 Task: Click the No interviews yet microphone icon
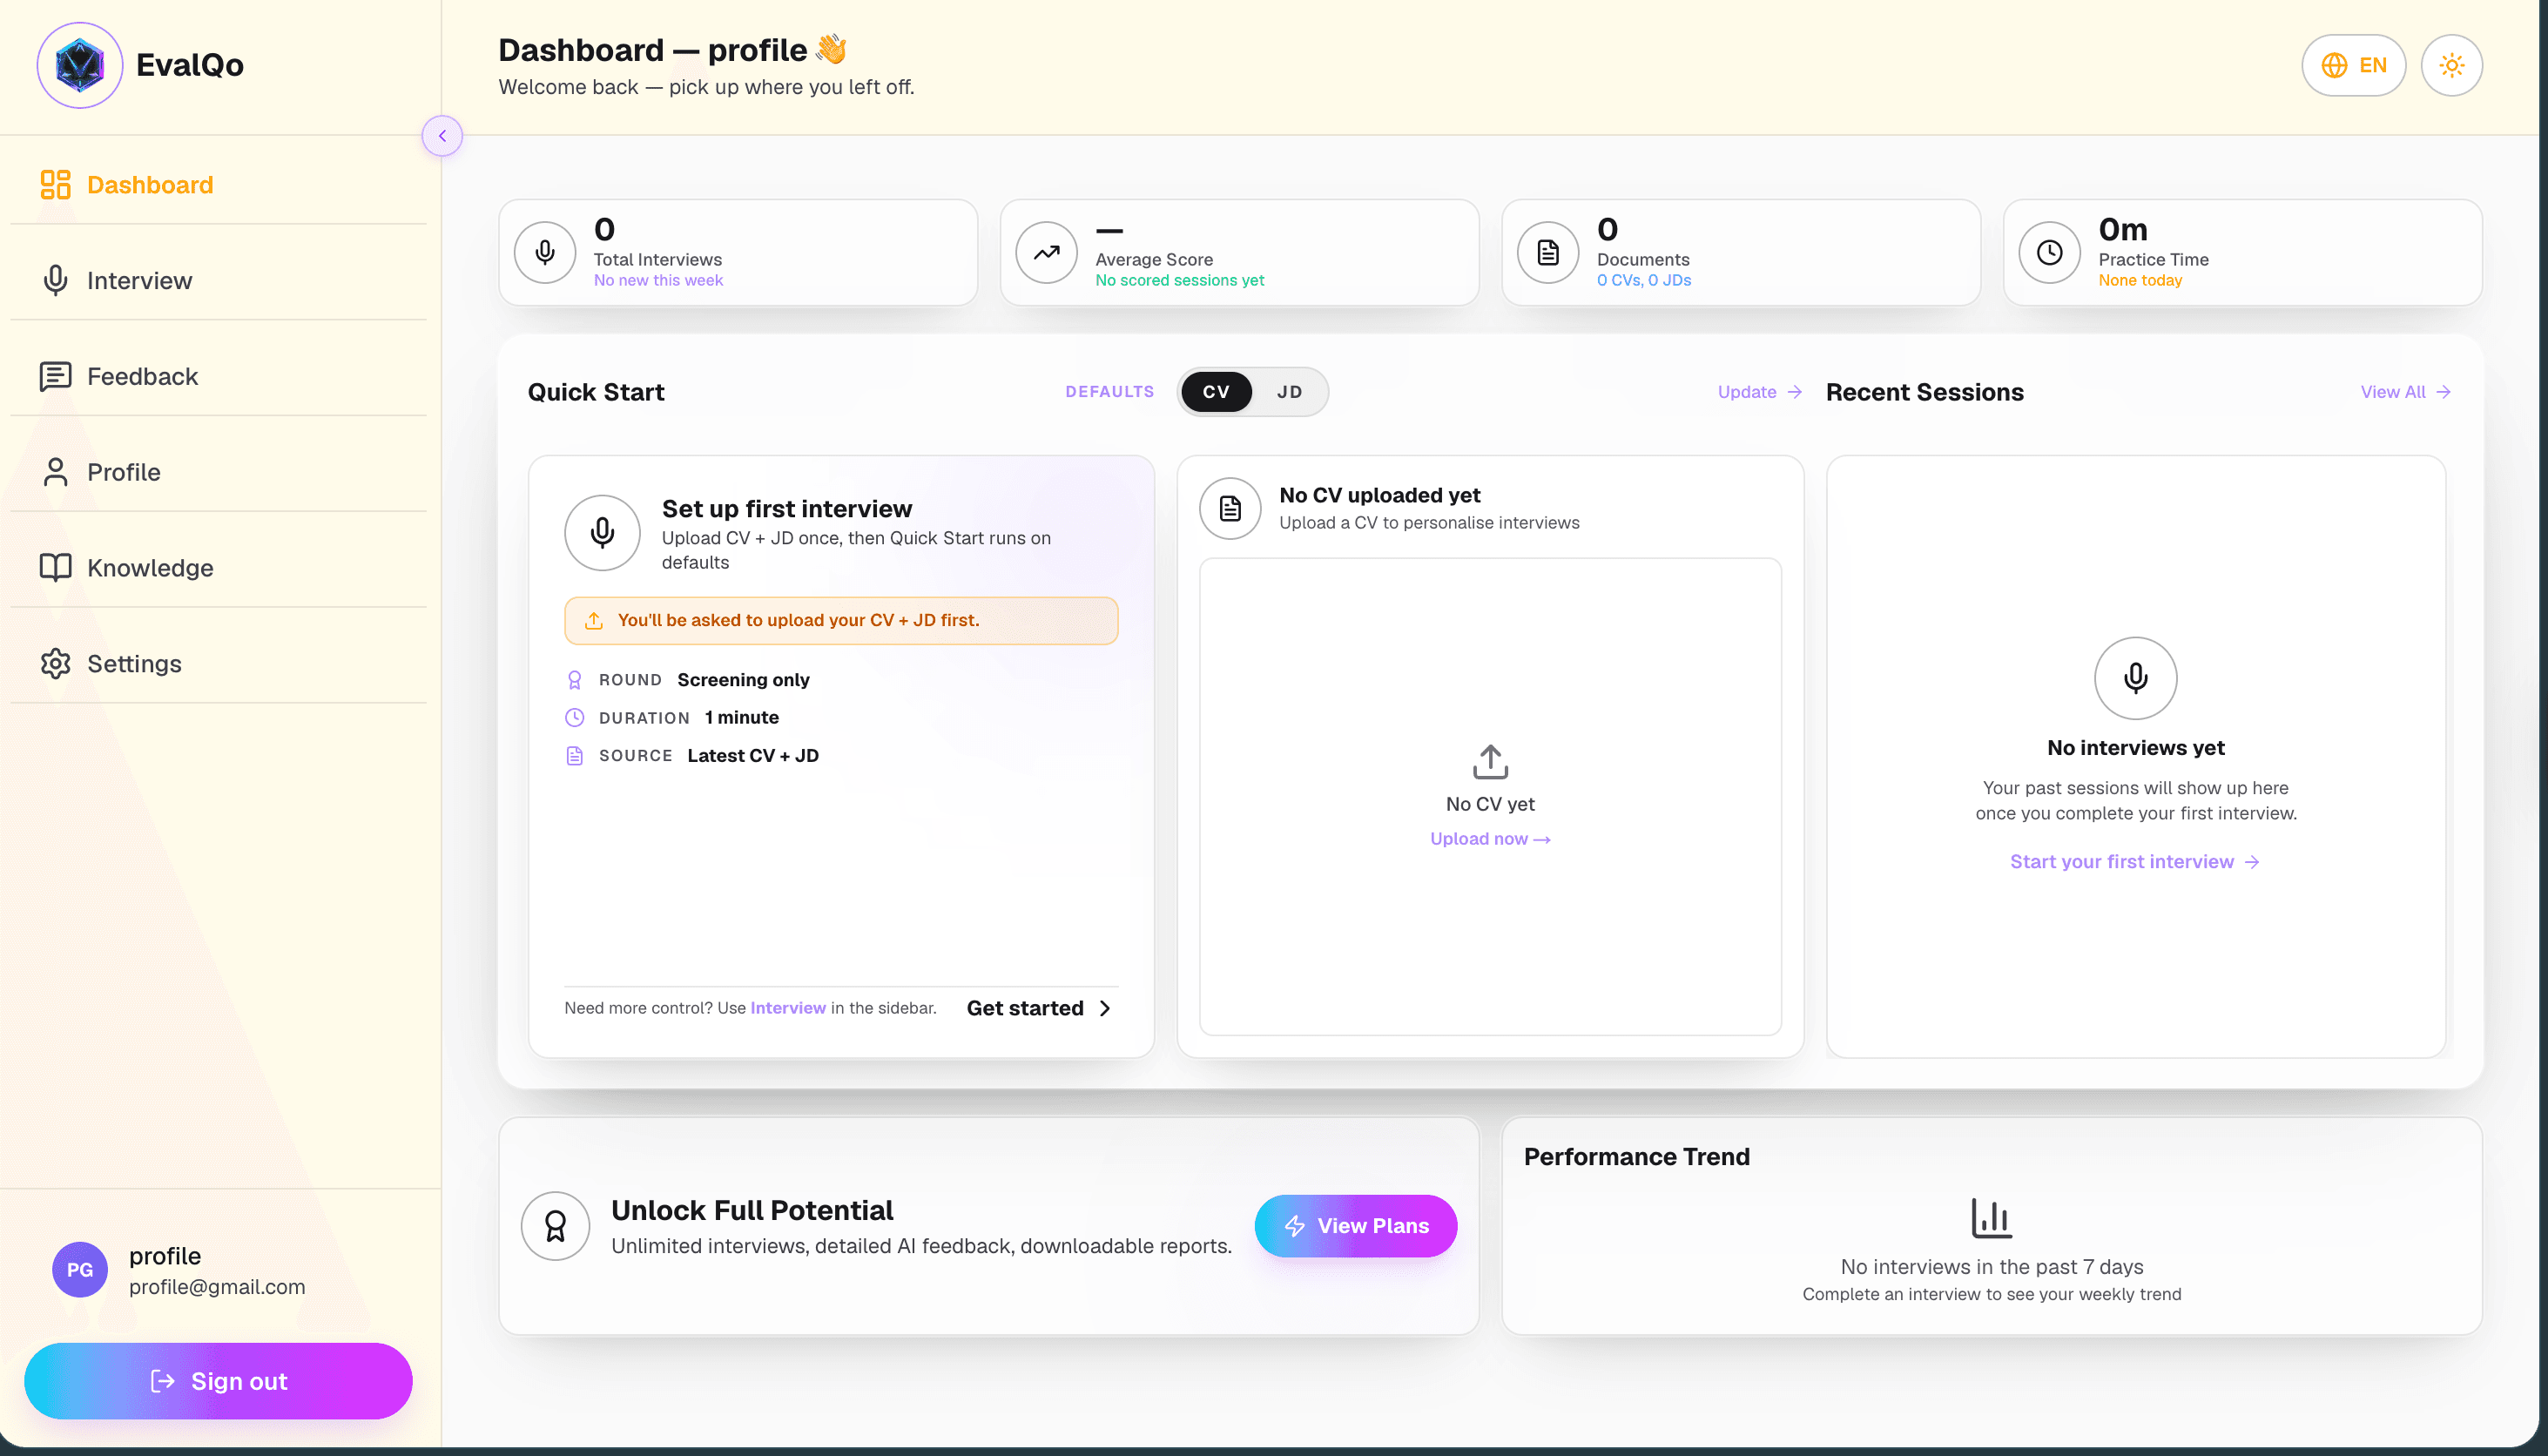(2135, 678)
